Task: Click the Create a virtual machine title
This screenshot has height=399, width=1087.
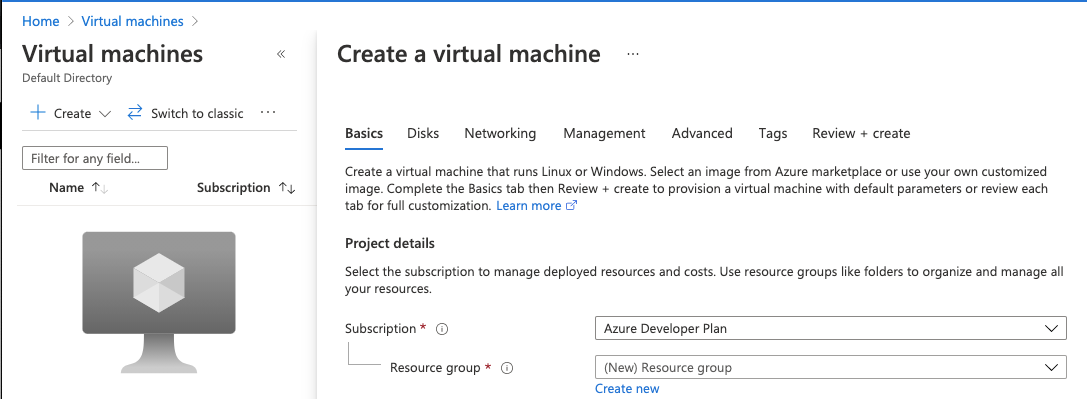Action: click(x=469, y=54)
